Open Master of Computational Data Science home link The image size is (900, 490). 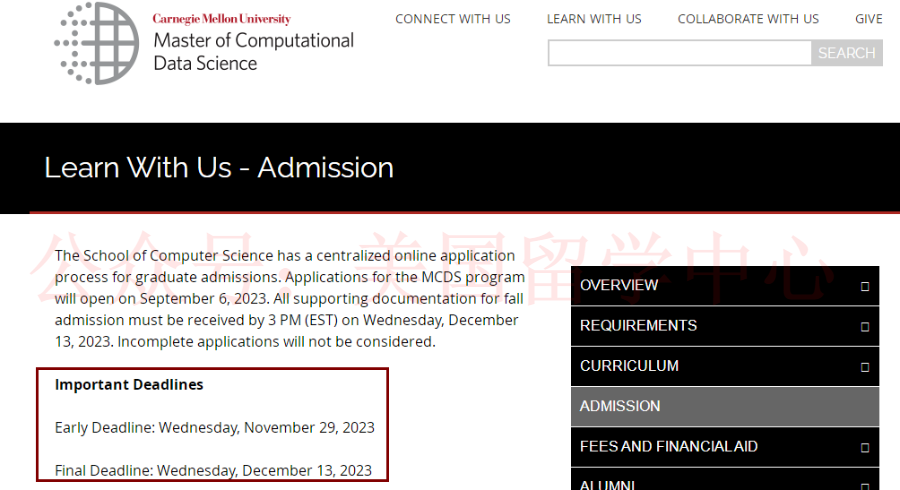253,52
